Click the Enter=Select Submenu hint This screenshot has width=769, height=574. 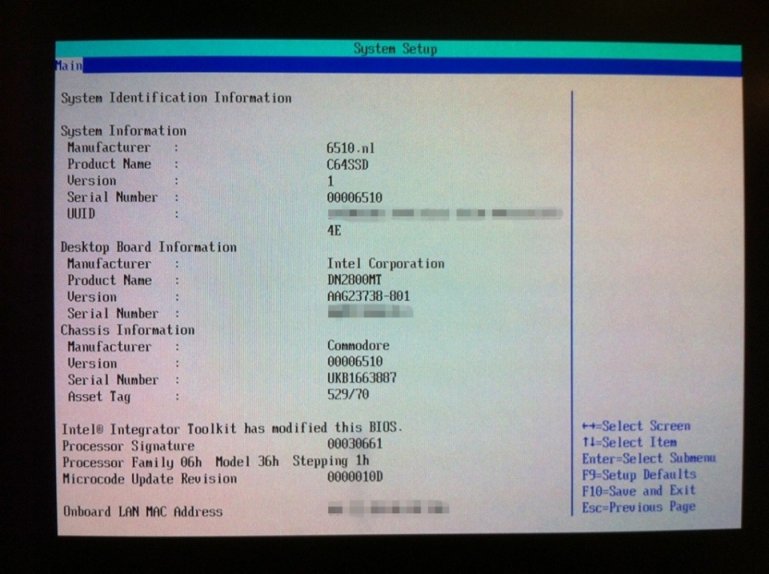point(648,458)
